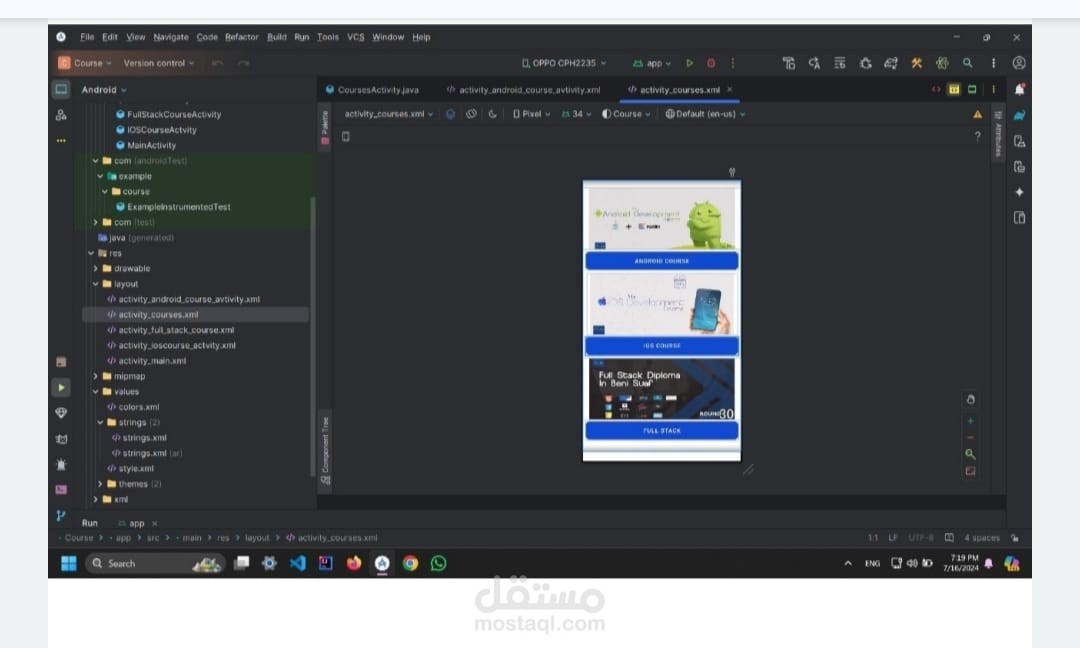Screen dimensions: 1080x648
Task: Click the red Stop button in toolbar
Action: point(711,63)
